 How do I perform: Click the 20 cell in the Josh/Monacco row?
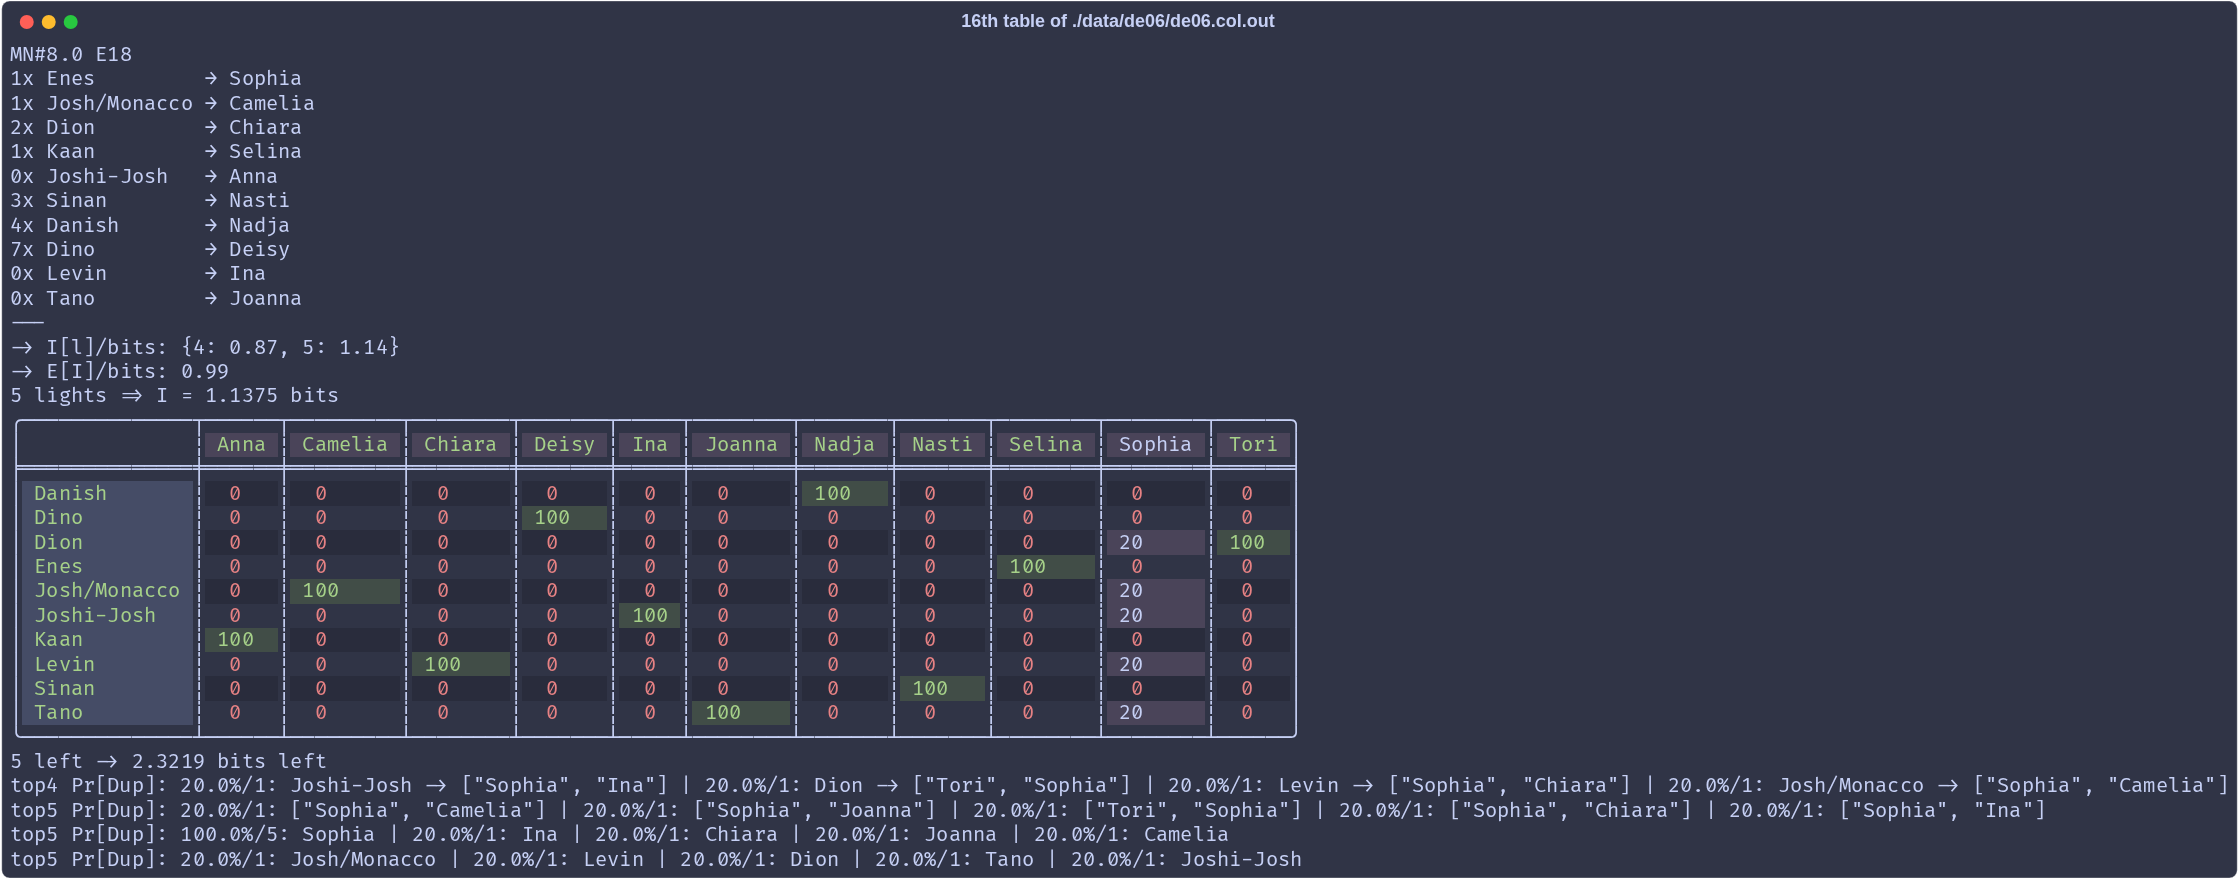tap(1155, 590)
